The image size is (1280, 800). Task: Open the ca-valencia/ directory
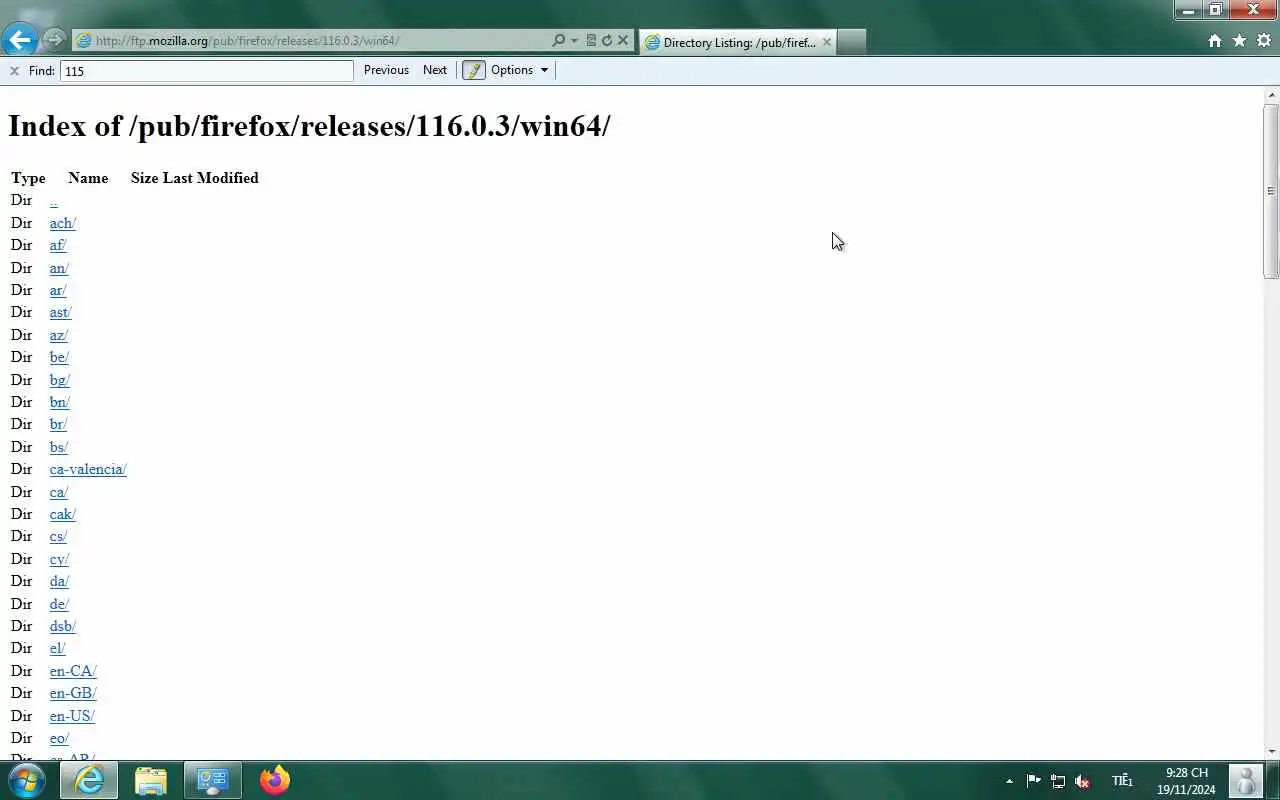pos(88,469)
